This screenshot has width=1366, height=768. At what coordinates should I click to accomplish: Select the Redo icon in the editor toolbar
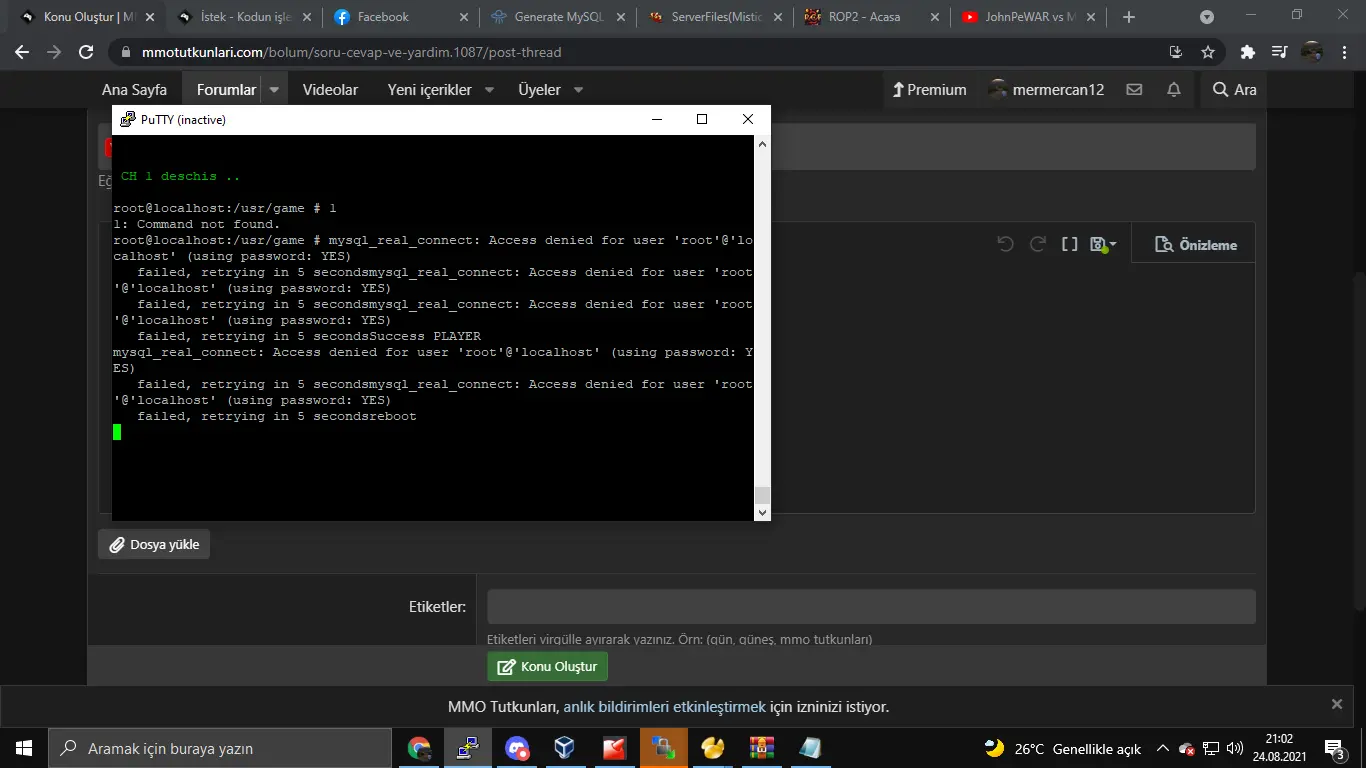pyautogui.click(x=1036, y=242)
